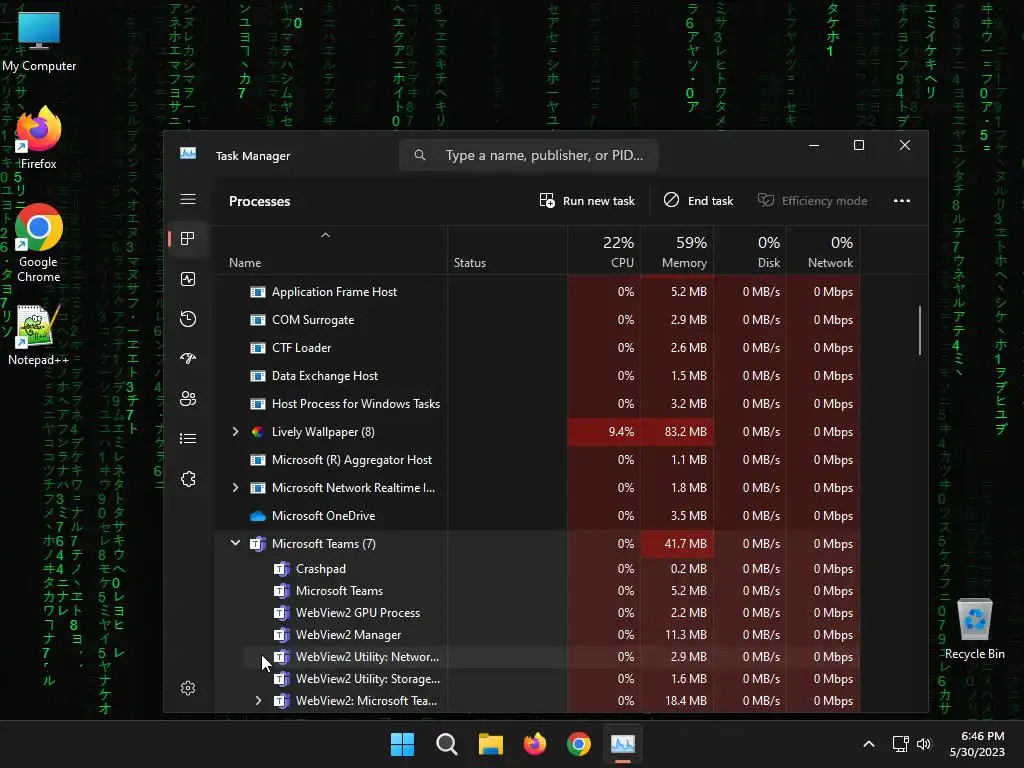Image resolution: width=1024 pixels, height=768 pixels.
Task: Open the Users sidebar icon
Action: (188, 398)
